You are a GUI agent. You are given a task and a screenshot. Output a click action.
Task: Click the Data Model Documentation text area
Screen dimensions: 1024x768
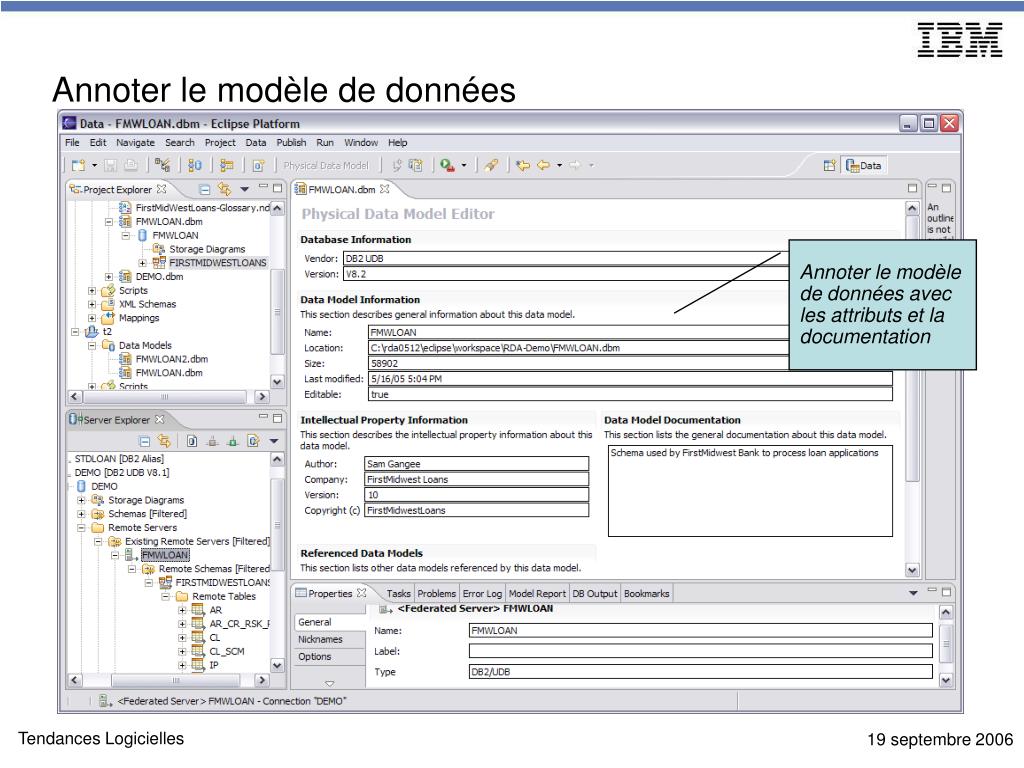coord(750,491)
